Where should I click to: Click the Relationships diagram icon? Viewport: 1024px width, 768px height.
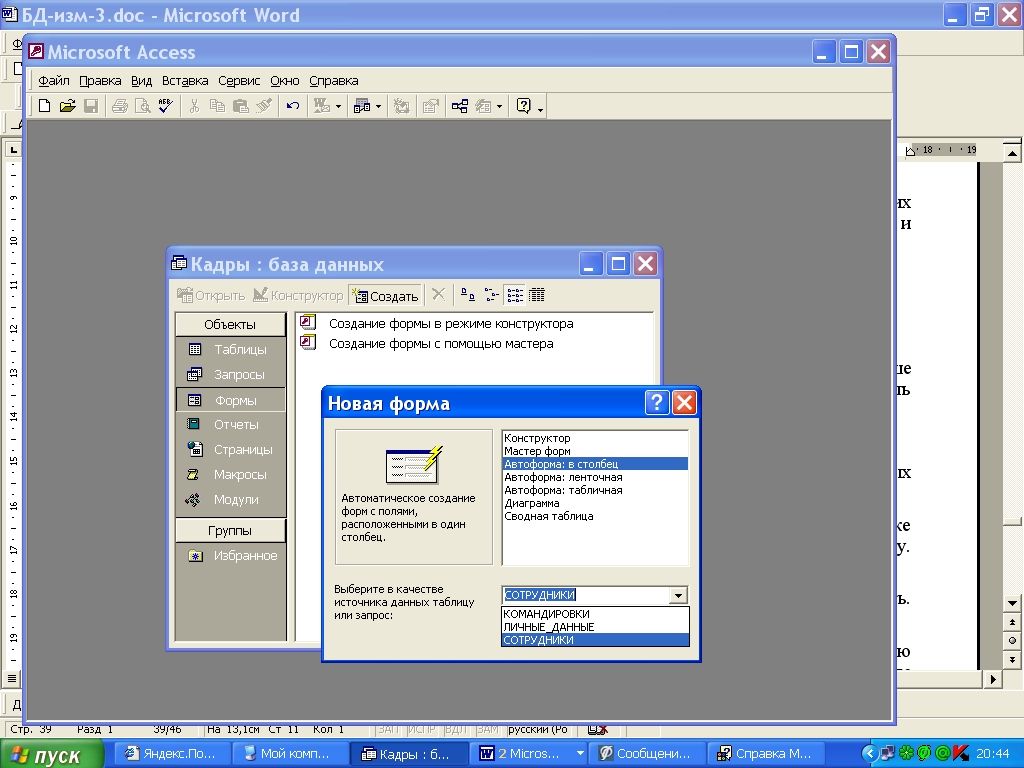tap(460, 106)
